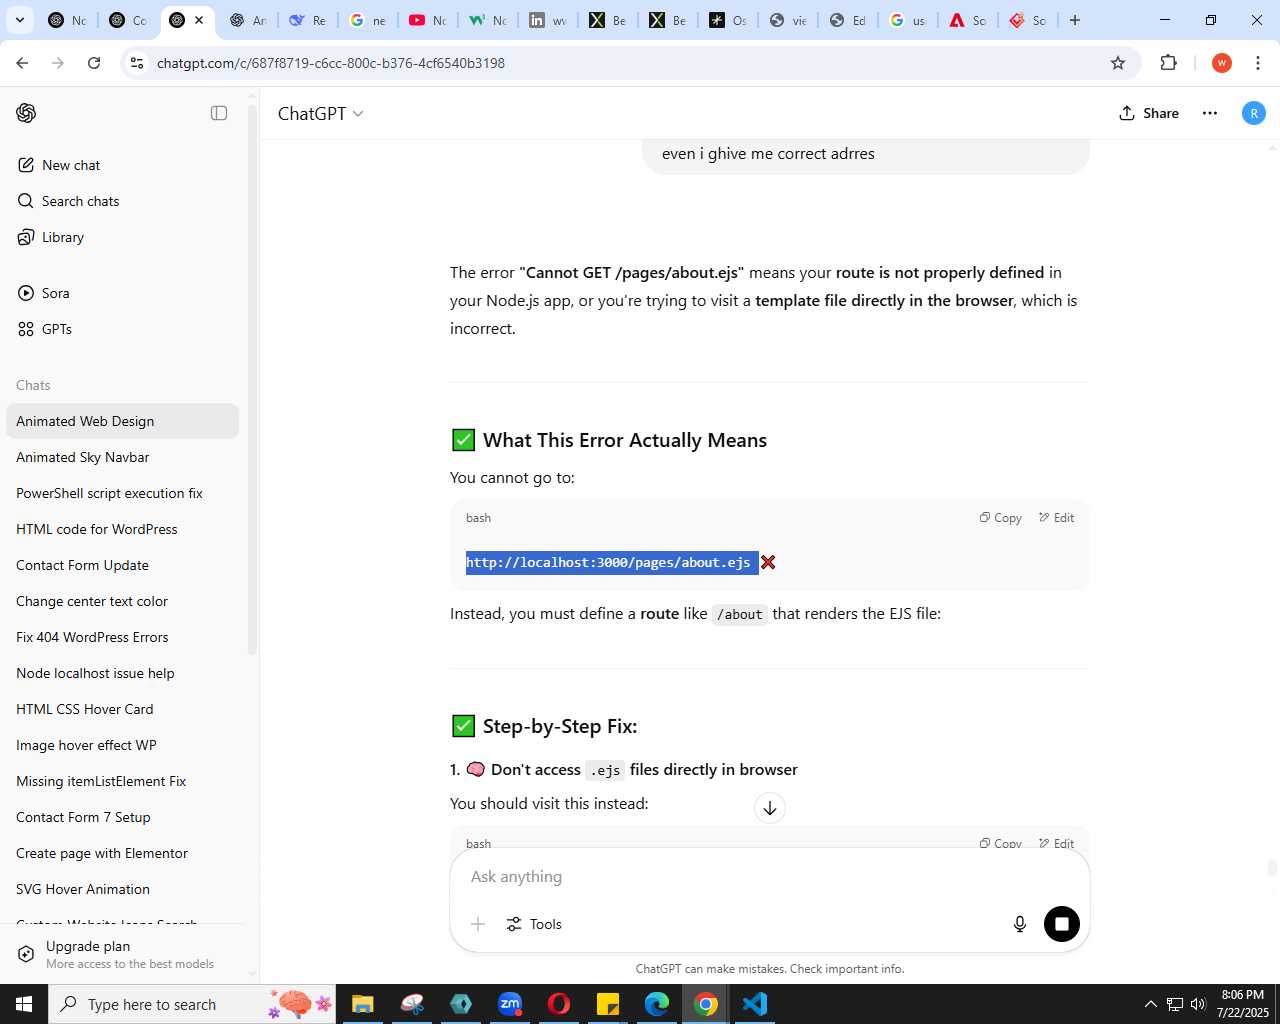1280x1024 pixels.
Task: Click the browser forward arrow
Action: click(58, 63)
